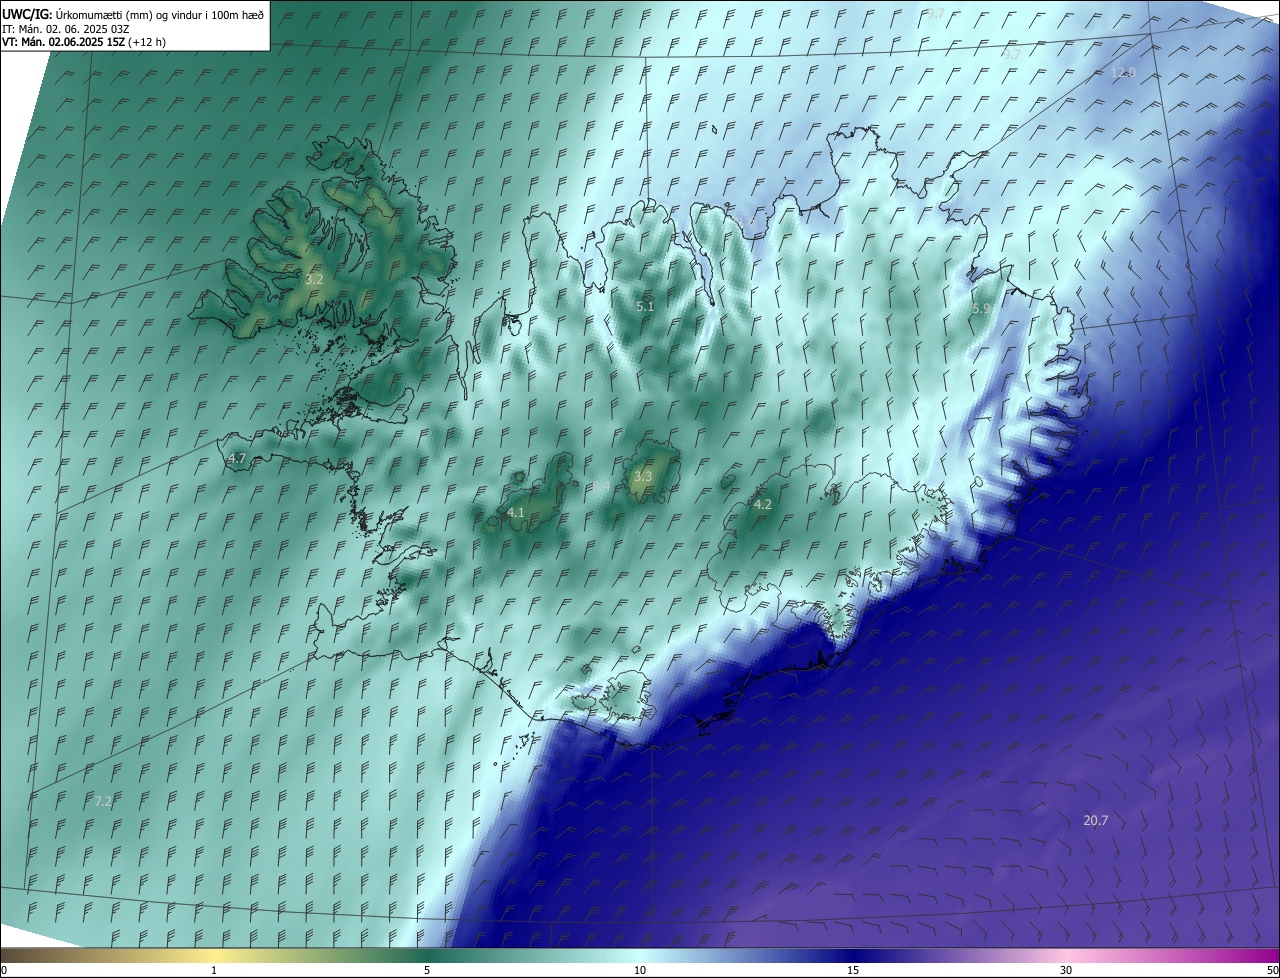Click the 3.2 value over the Westfjords
Screen dimensions: 1280x978
click(314, 280)
